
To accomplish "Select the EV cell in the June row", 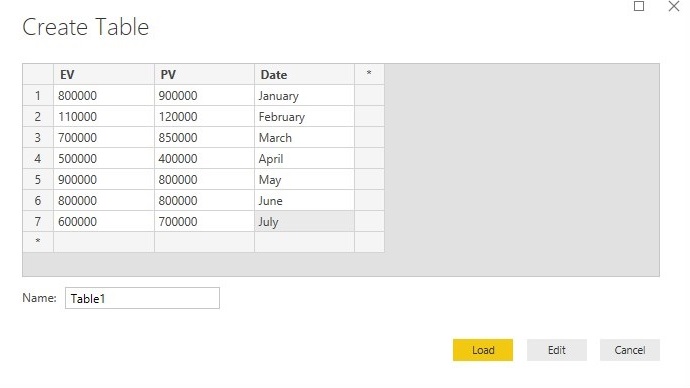I will click(x=104, y=201).
